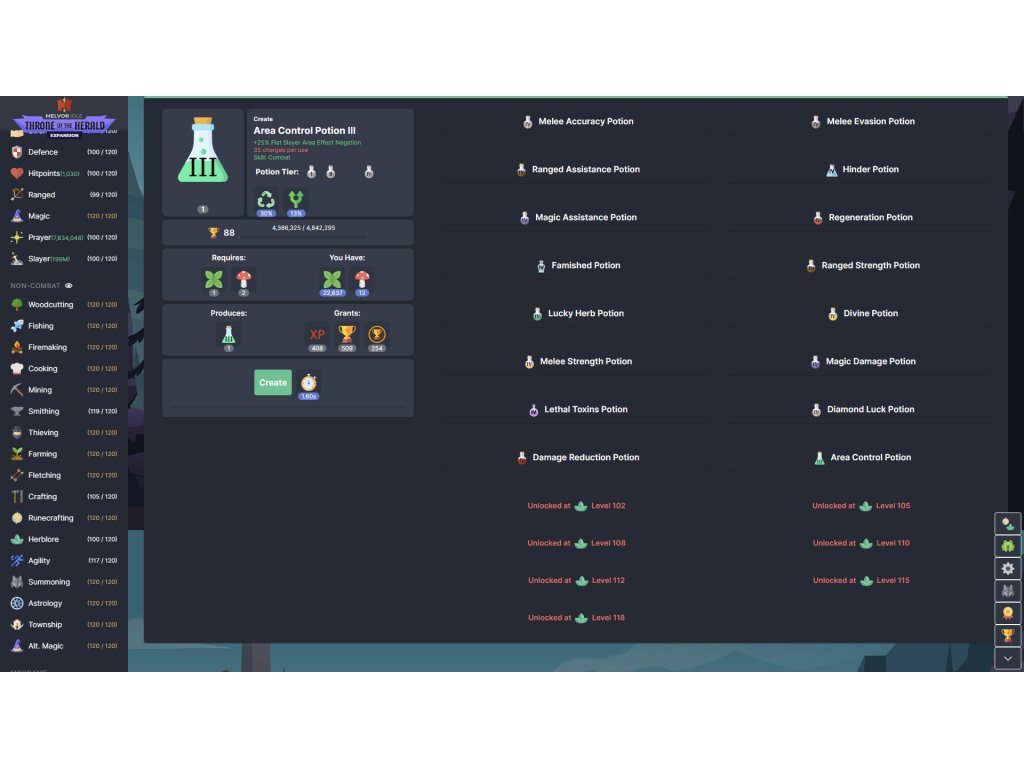Click the mastery XP progress bar
Viewport: 1024px width, 768px height.
click(x=304, y=236)
